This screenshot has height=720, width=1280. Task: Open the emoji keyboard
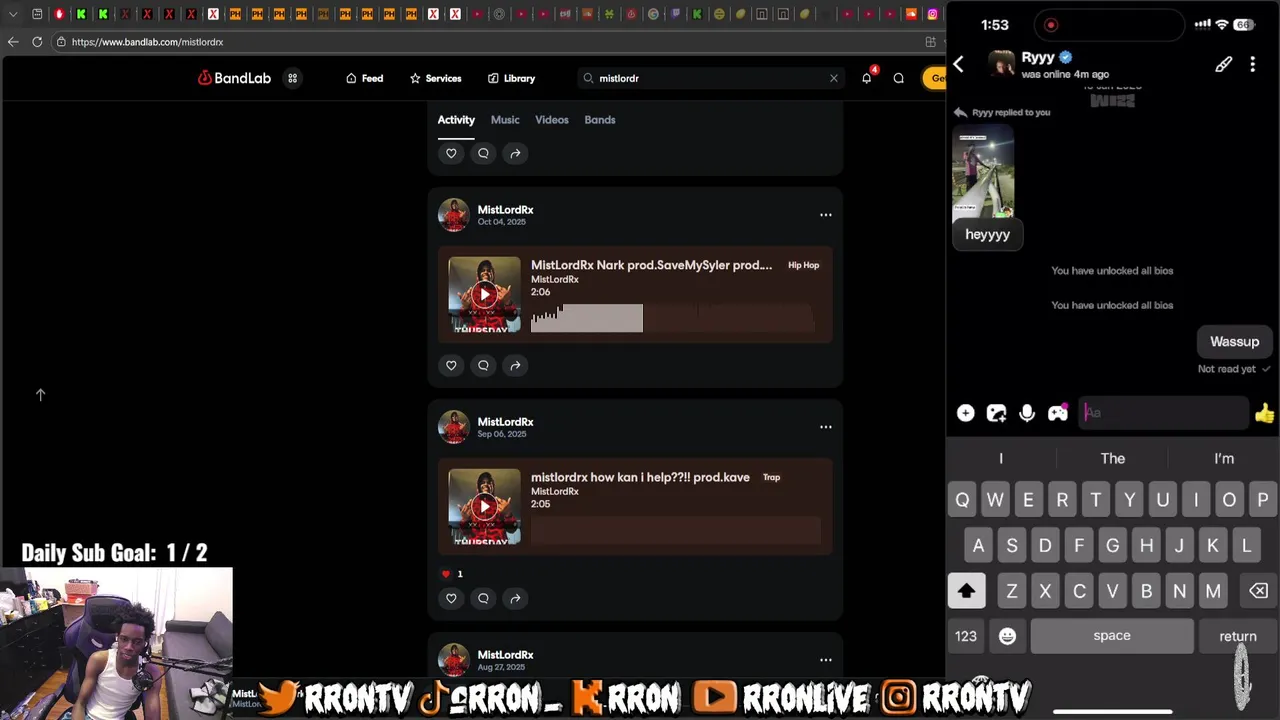pos(1007,636)
